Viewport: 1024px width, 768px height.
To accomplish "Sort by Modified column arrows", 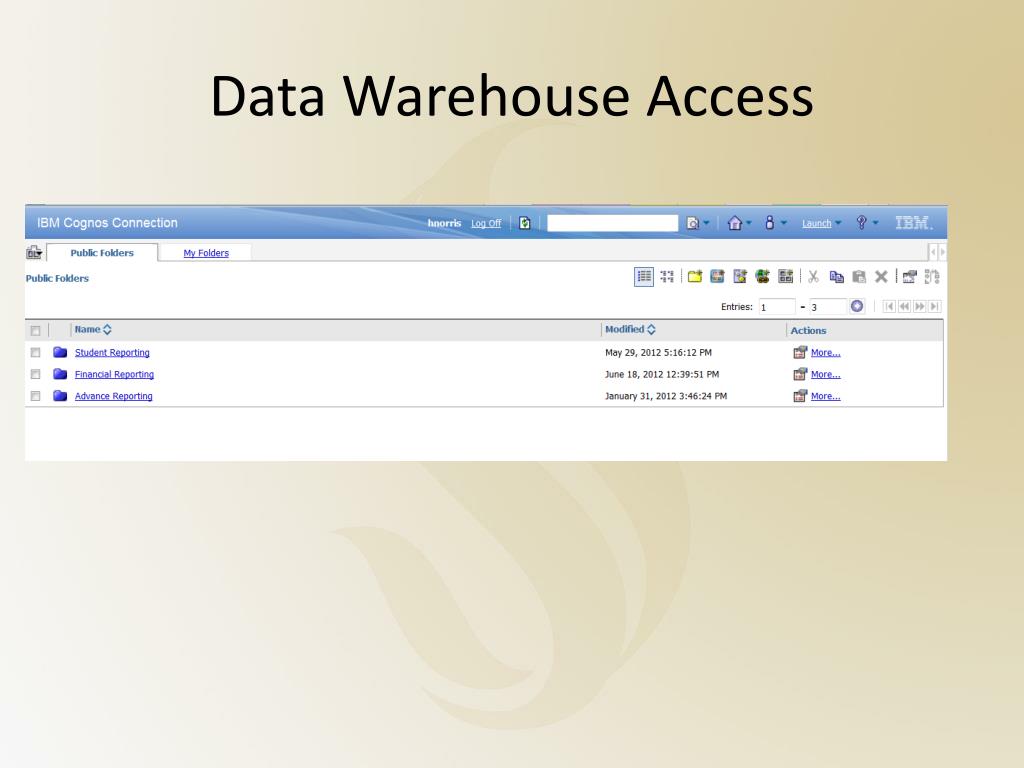I will [x=651, y=330].
